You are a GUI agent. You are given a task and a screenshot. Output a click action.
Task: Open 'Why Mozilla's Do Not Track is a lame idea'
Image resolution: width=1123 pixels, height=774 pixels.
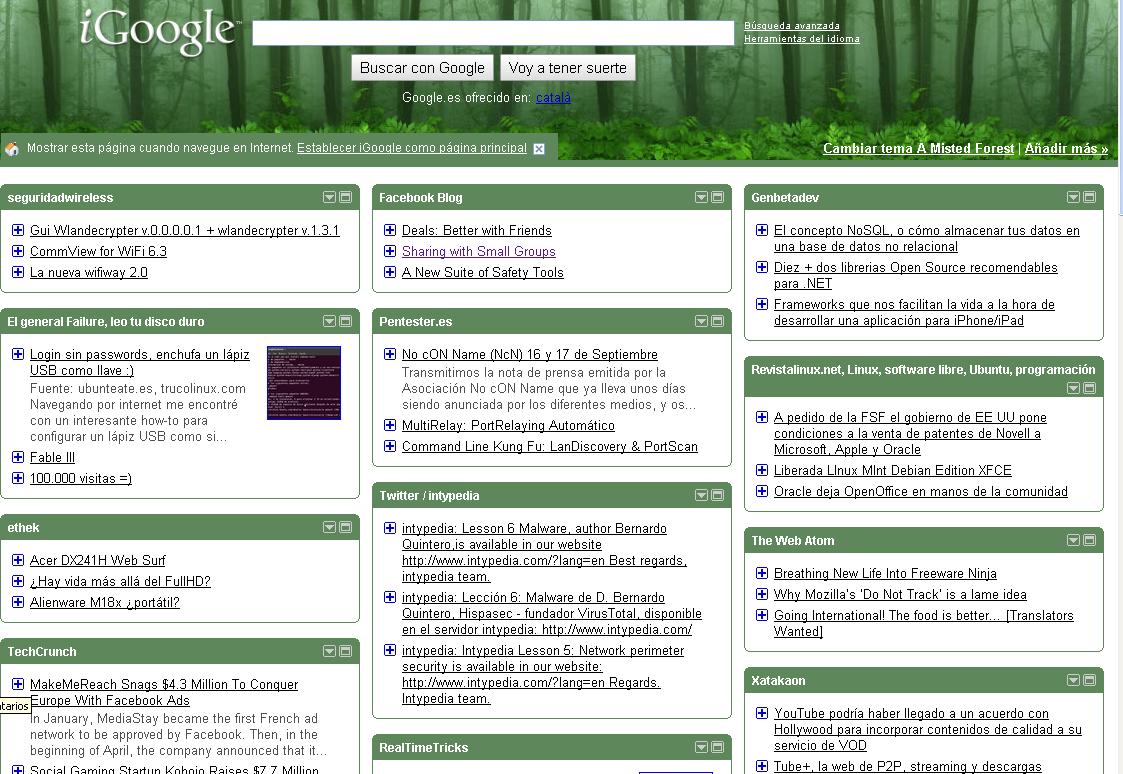click(900, 594)
